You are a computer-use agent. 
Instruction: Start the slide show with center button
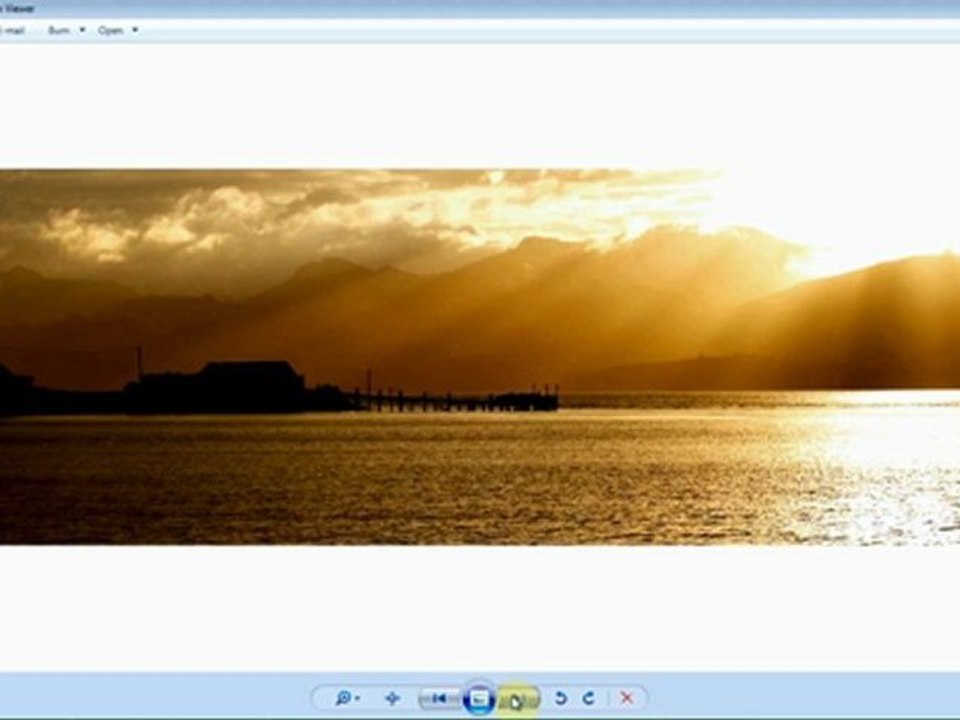[479, 698]
